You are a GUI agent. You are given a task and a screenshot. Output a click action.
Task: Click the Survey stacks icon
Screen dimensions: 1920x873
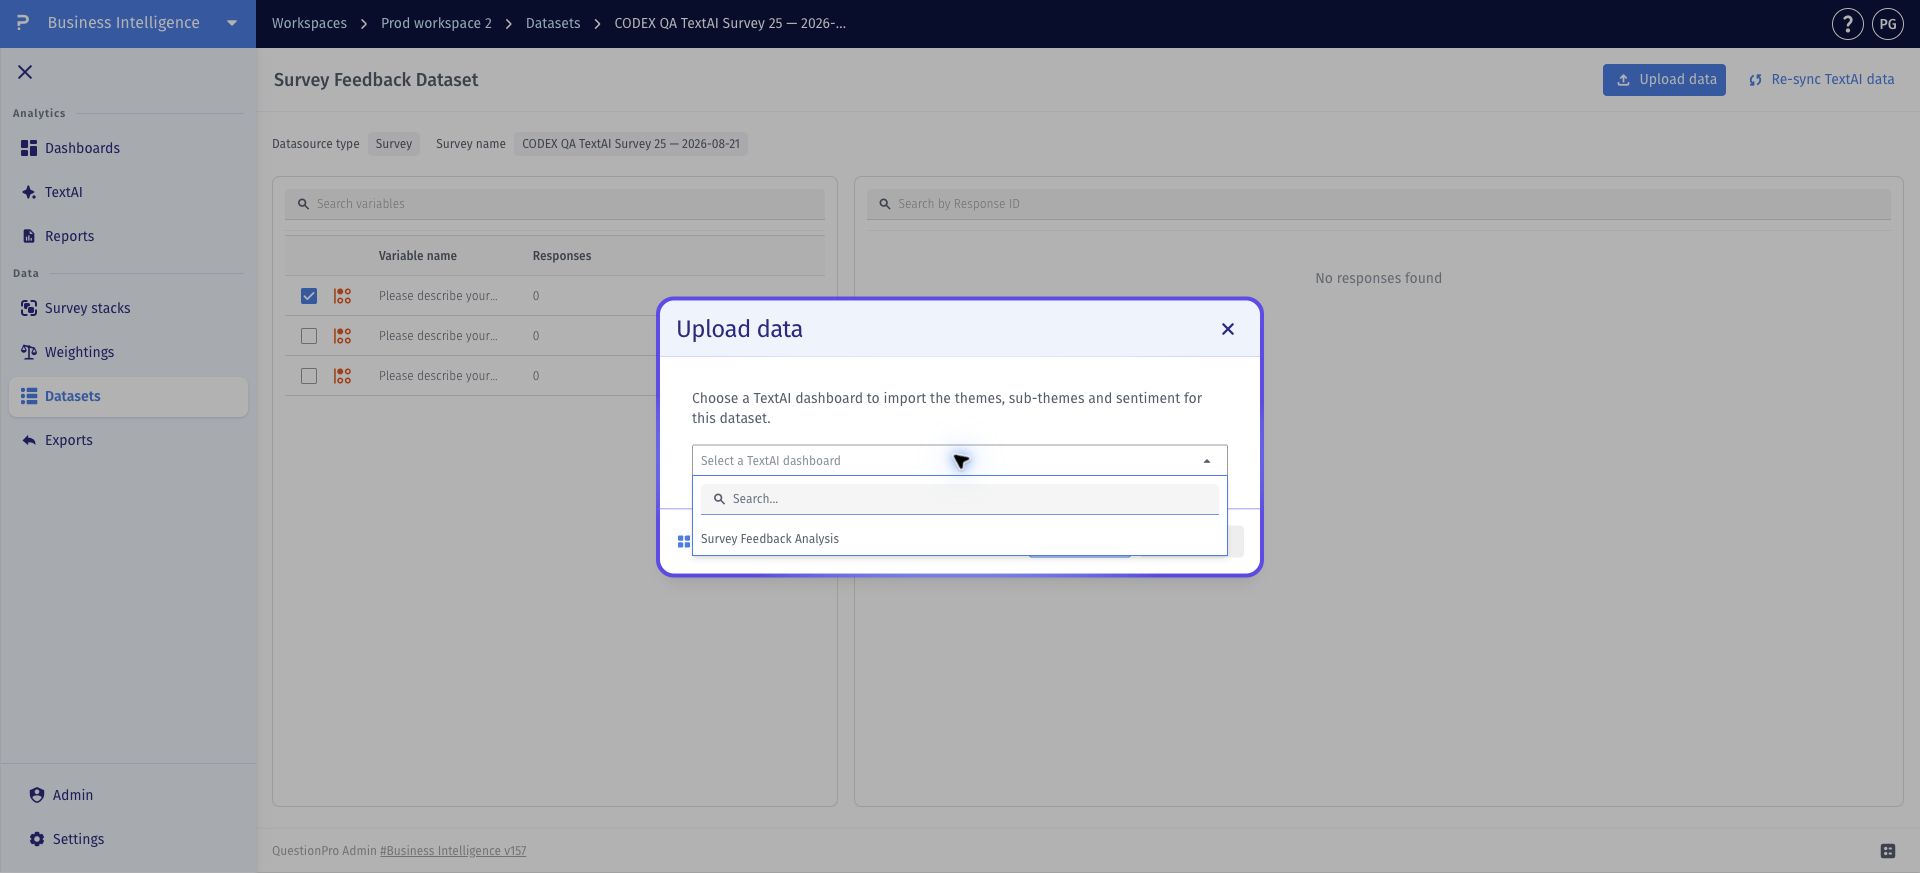click(x=29, y=308)
